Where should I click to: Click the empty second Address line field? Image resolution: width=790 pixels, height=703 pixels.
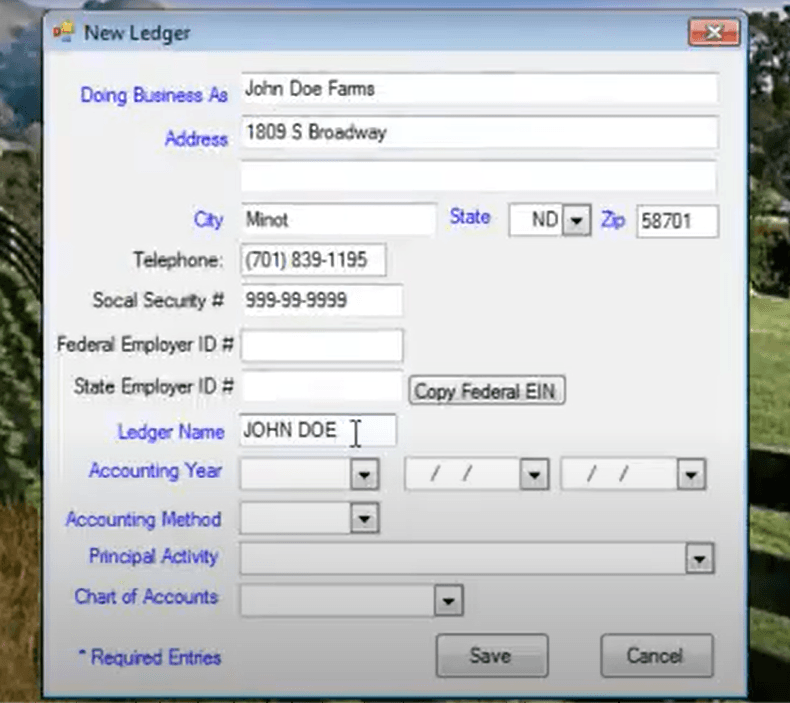pyautogui.click(x=478, y=176)
